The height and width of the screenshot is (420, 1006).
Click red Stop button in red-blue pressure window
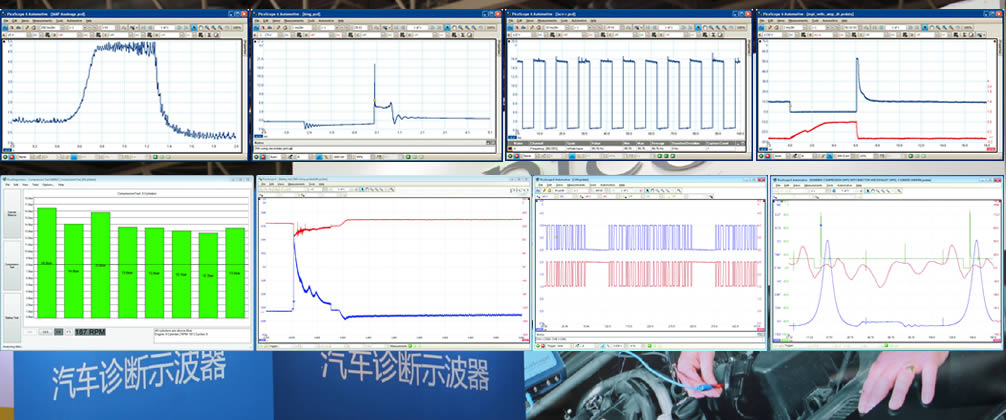pyautogui.click(x=768, y=157)
